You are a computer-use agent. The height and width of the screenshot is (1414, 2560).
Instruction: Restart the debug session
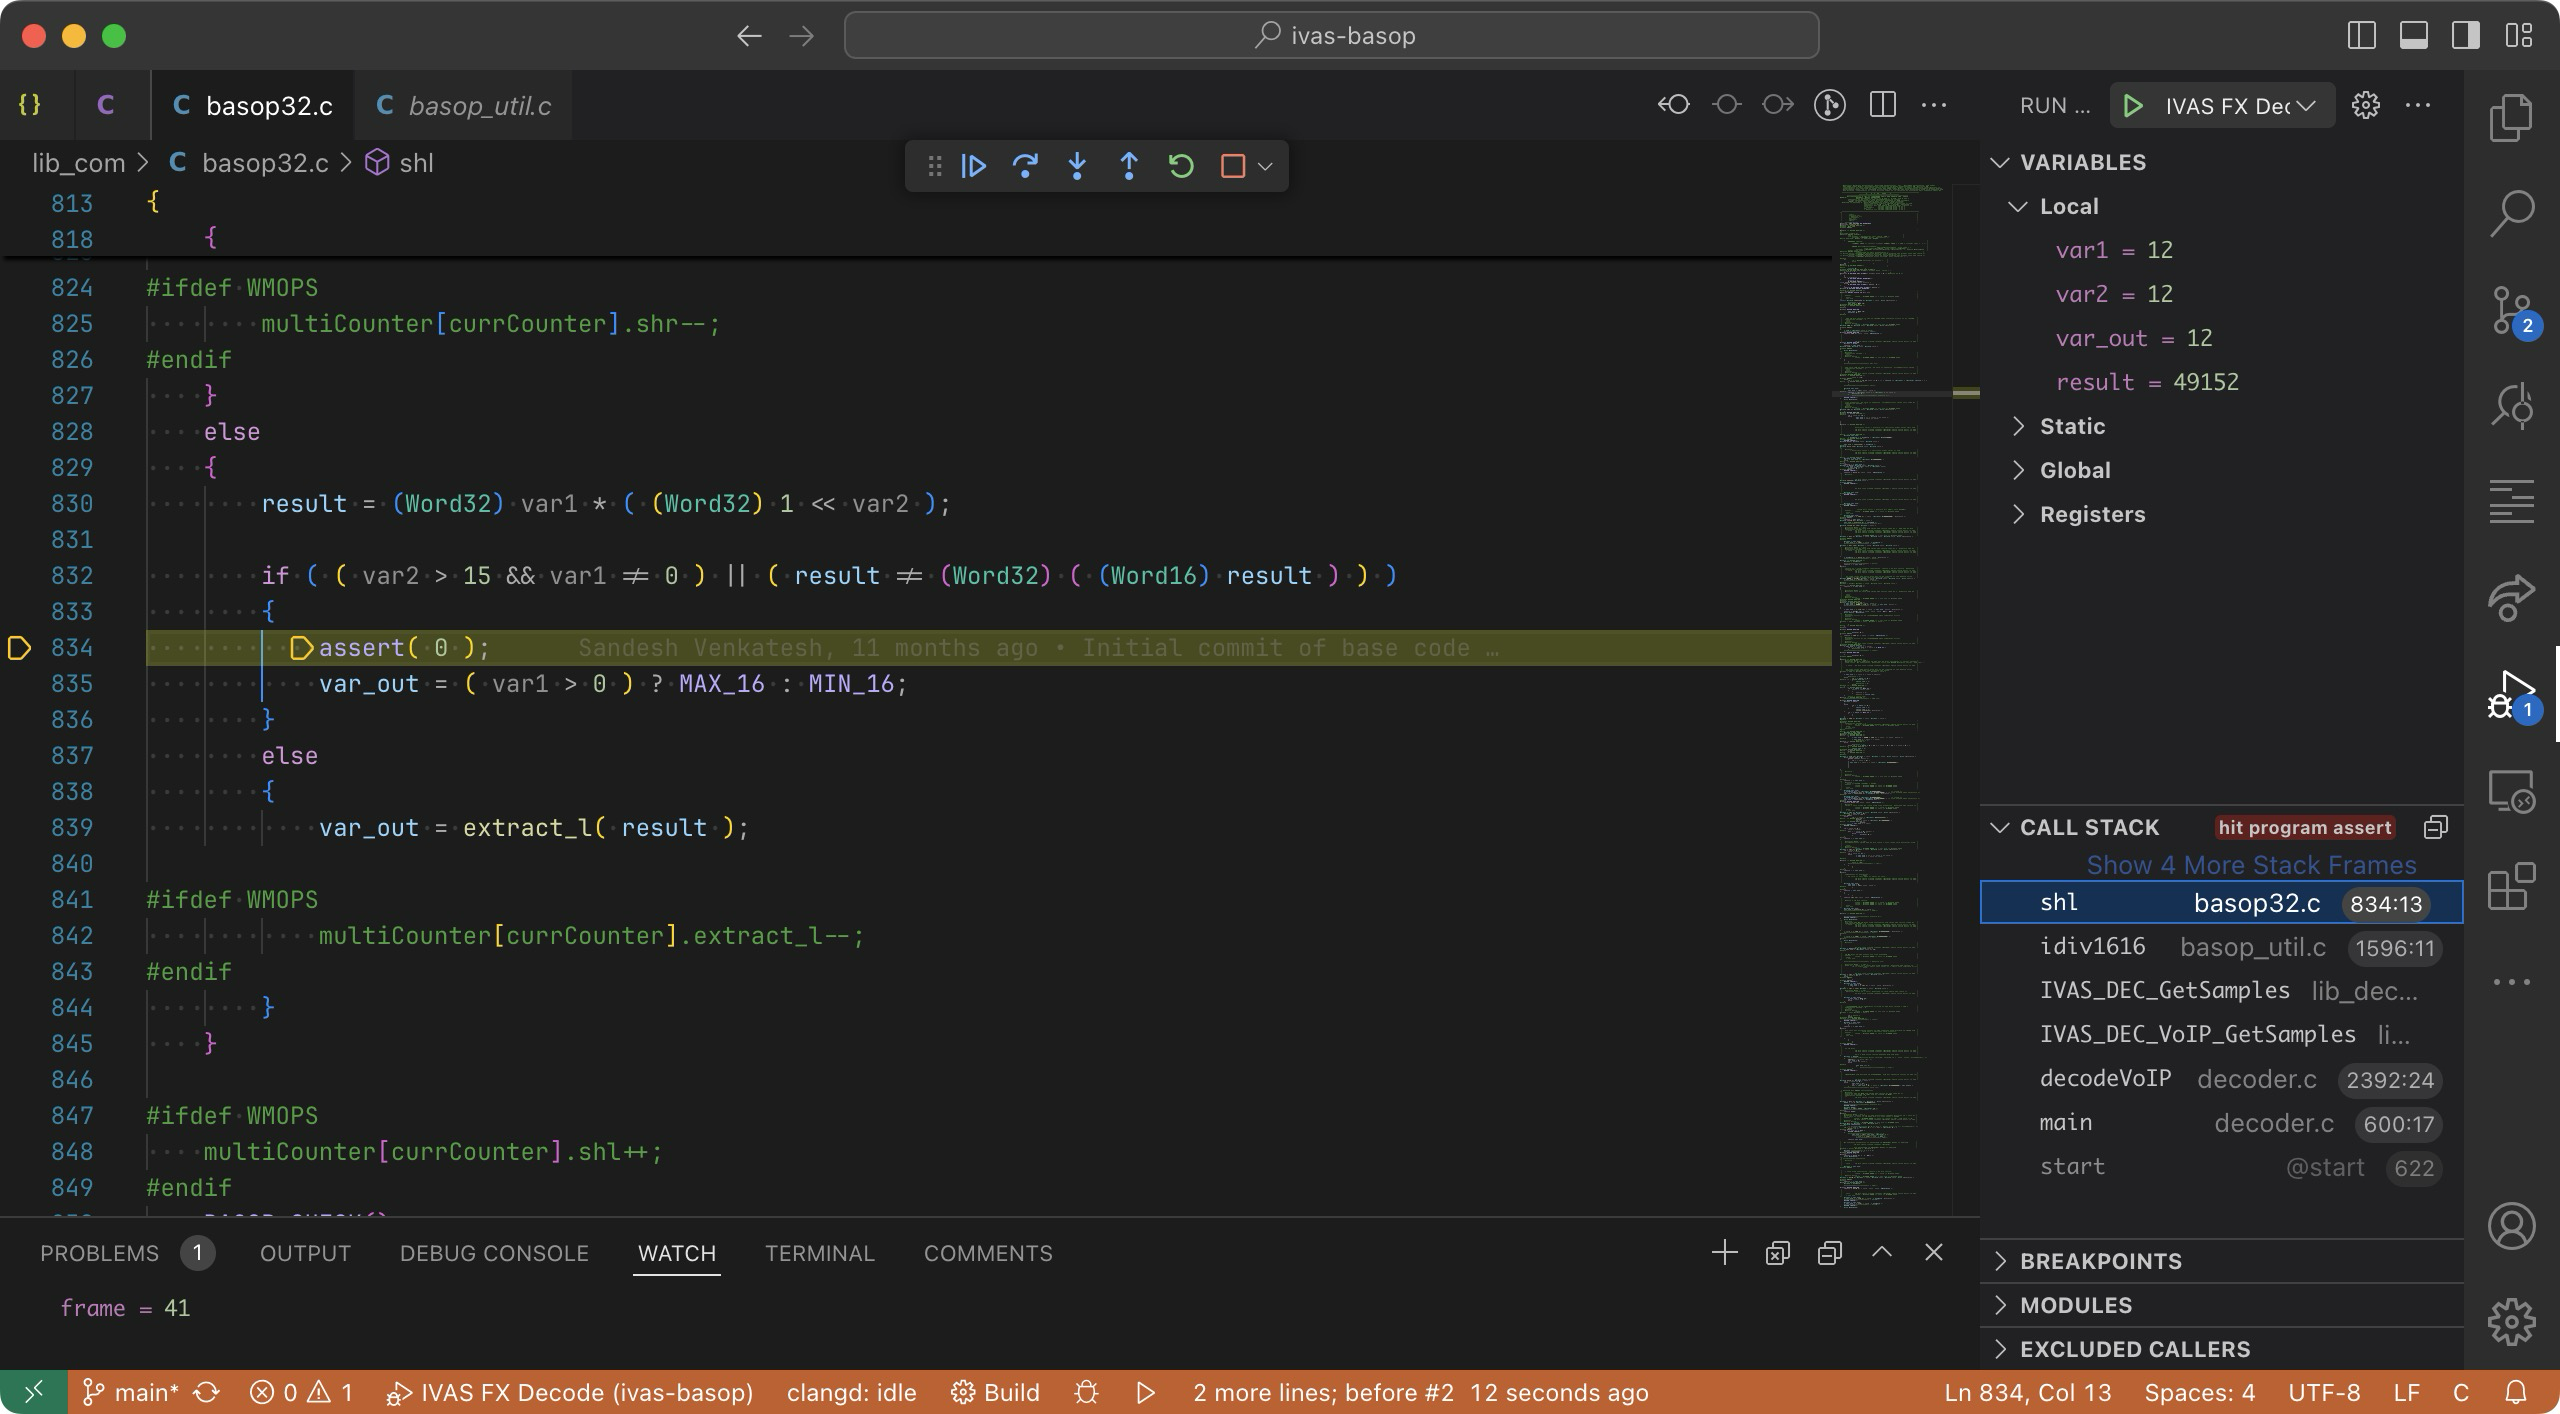1181,166
